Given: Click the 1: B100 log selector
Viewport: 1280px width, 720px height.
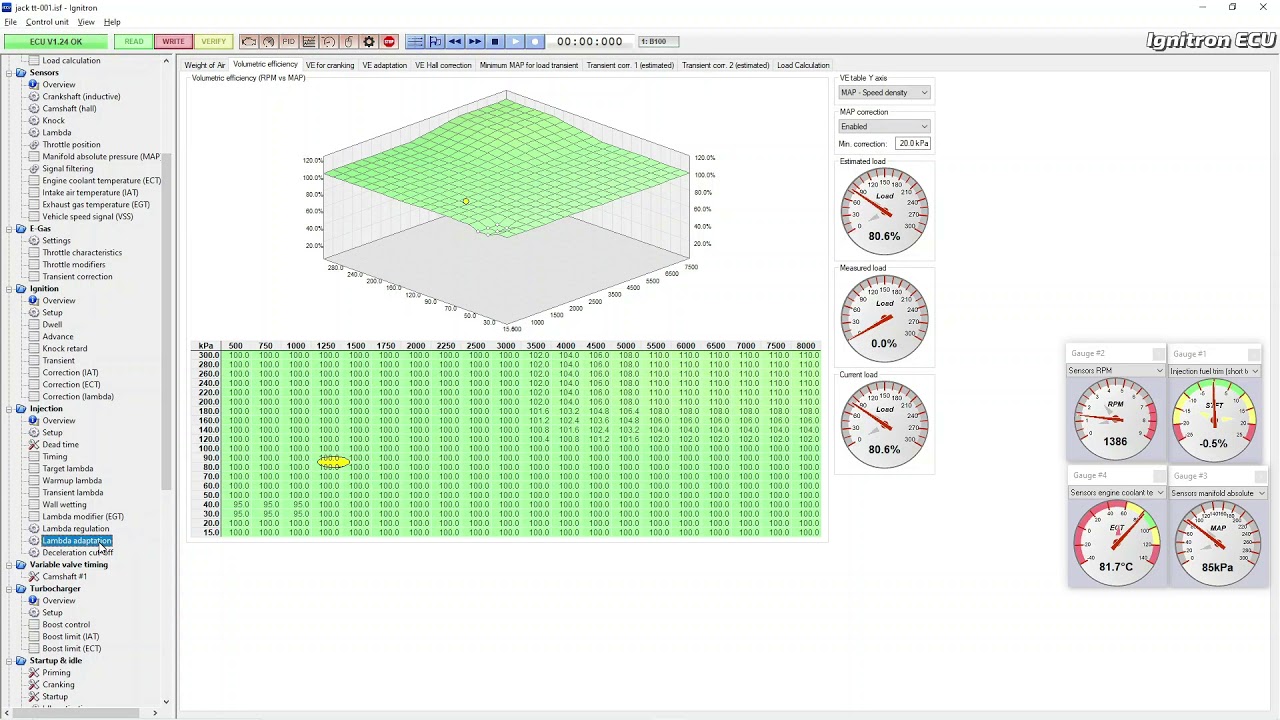Looking at the screenshot, I should tap(658, 41).
